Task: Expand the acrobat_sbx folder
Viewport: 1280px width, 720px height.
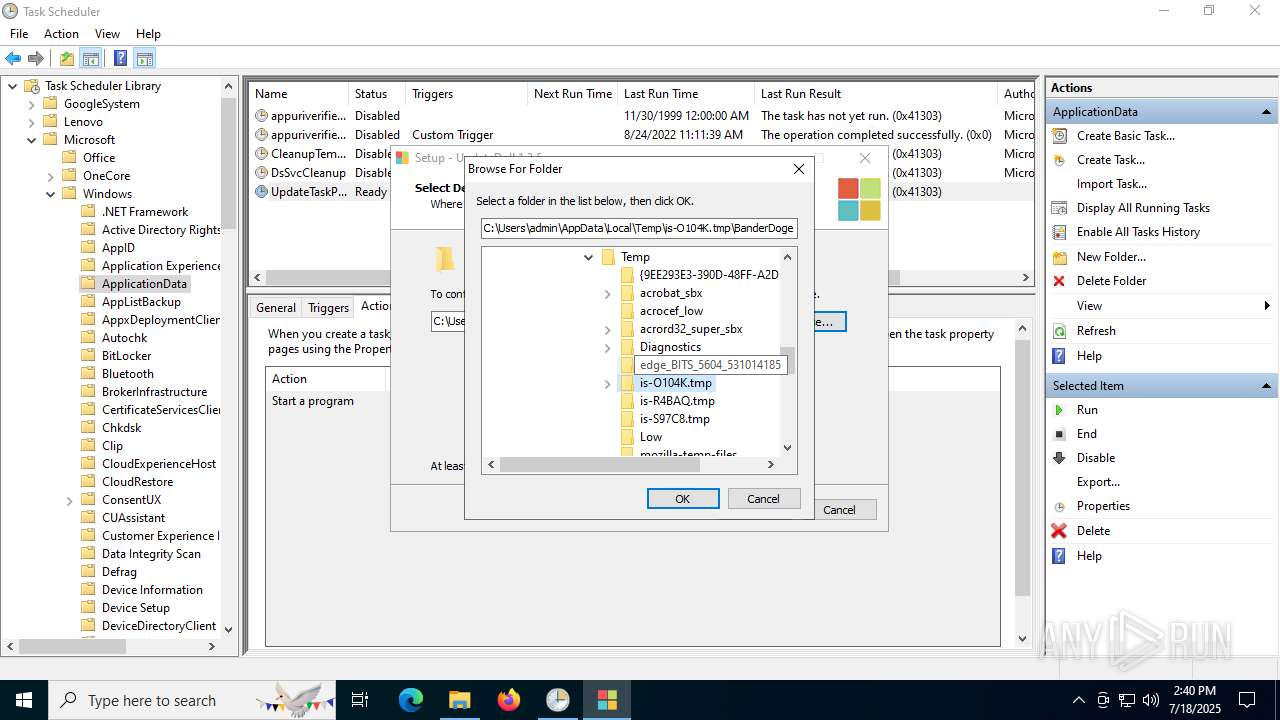Action: (607, 294)
